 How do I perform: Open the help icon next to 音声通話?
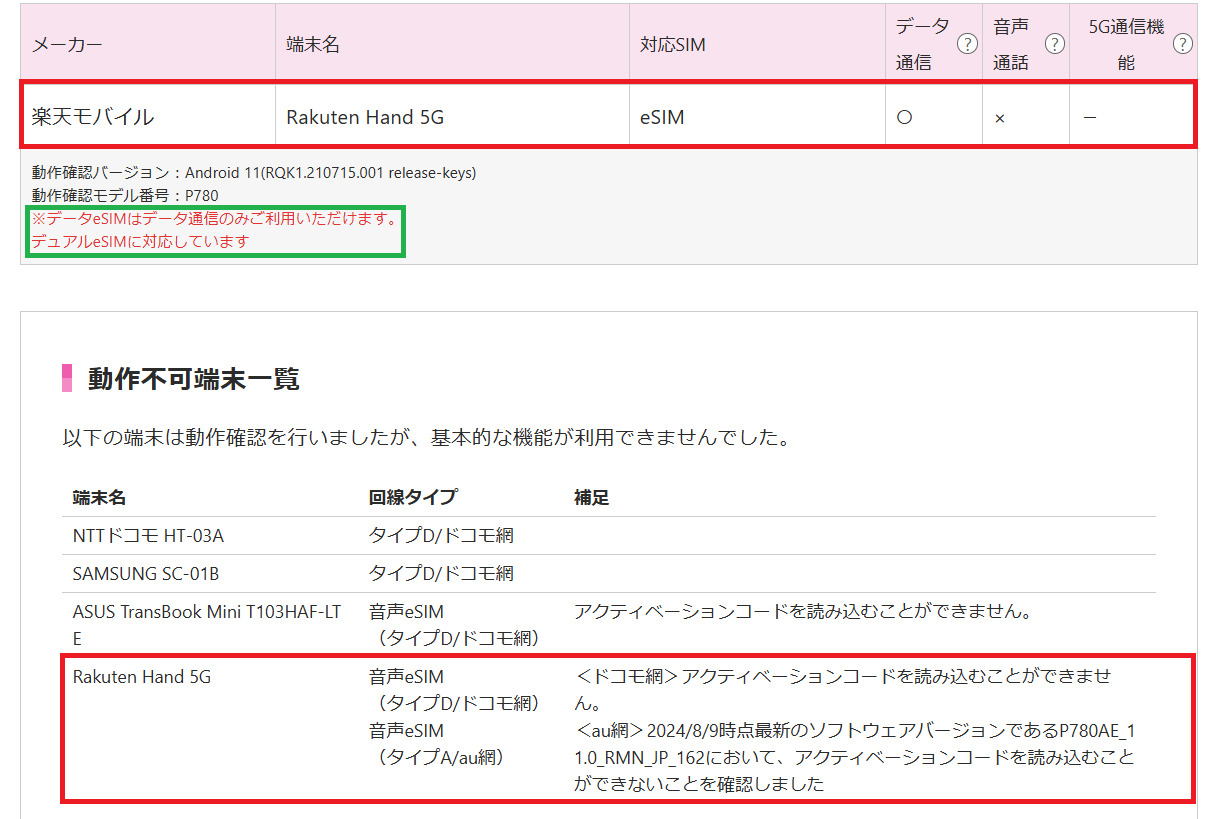tap(1054, 44)
